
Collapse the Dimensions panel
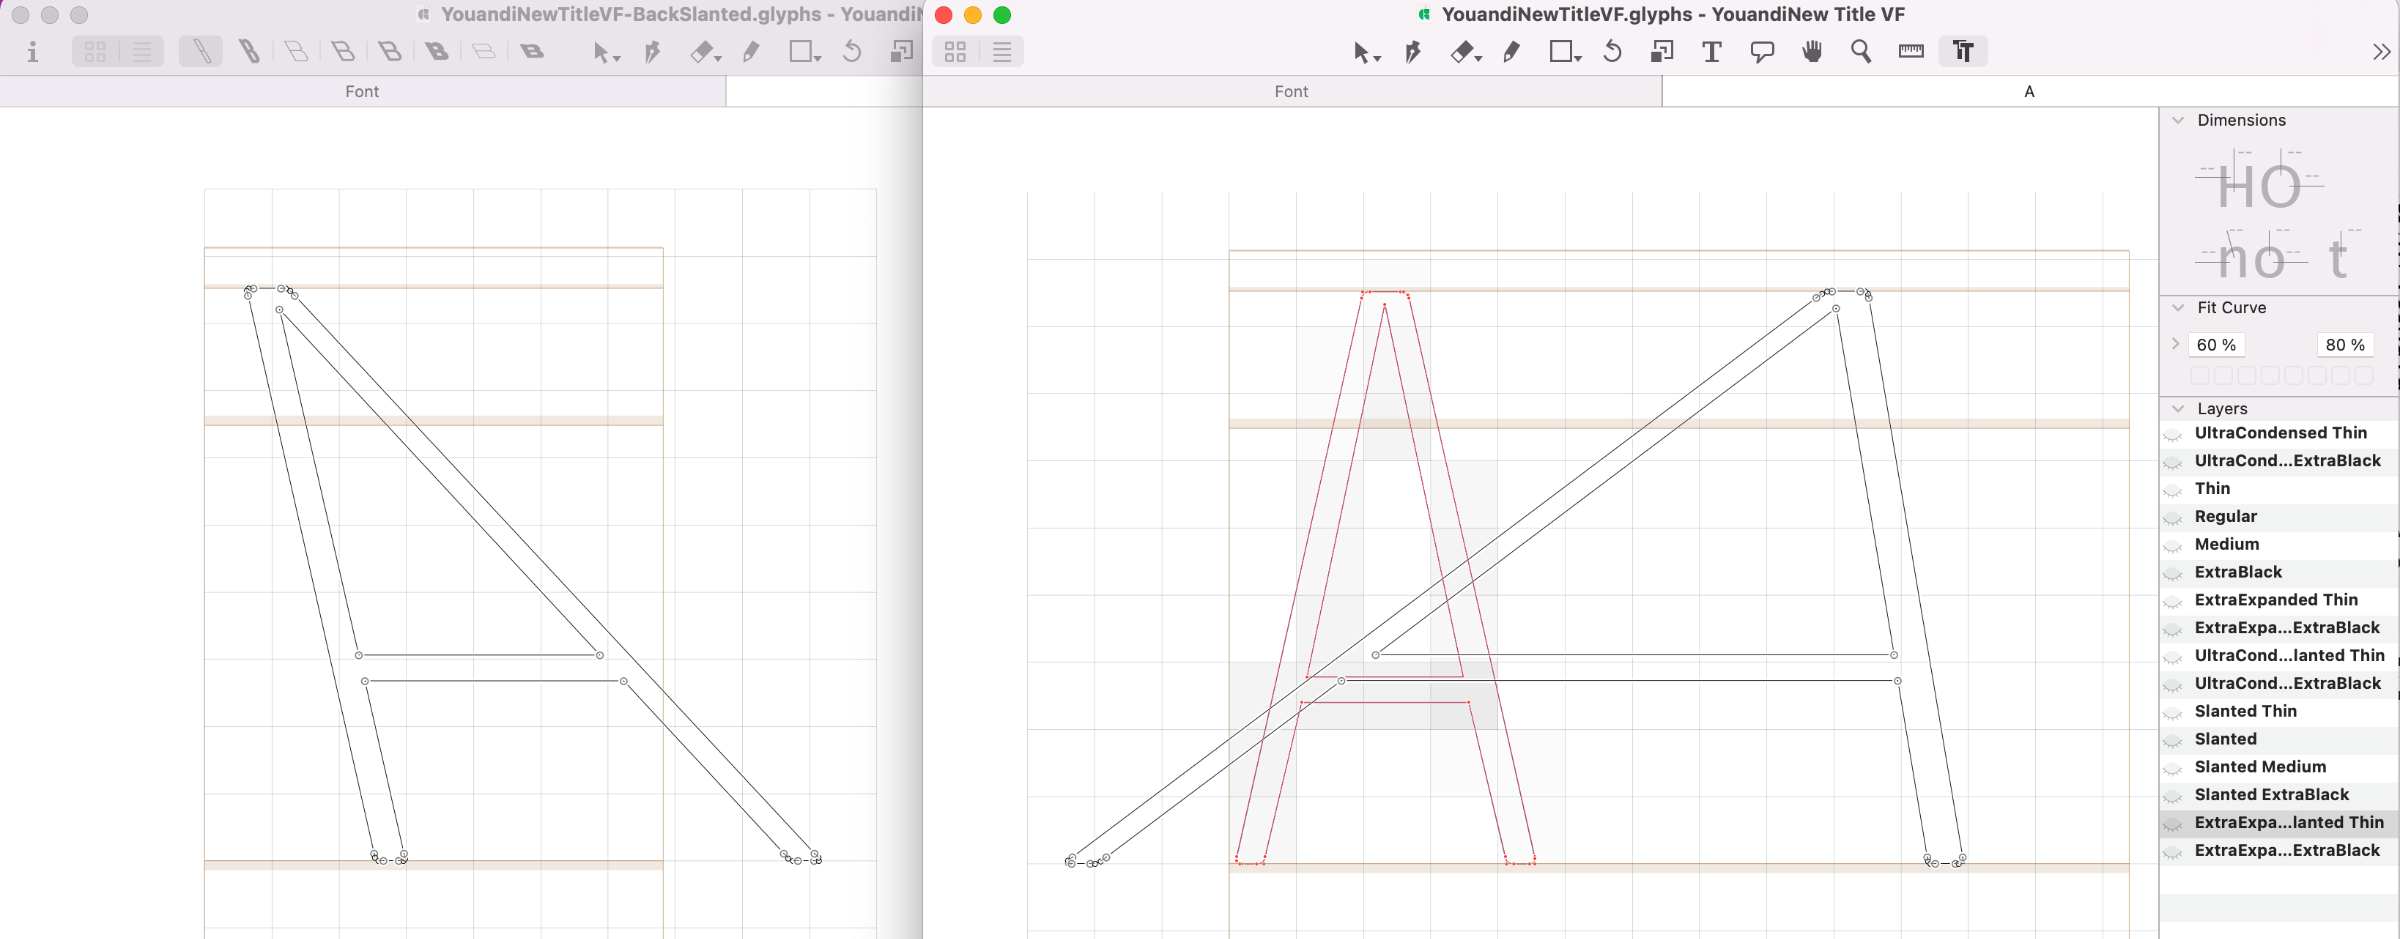tap(2178, 120)
